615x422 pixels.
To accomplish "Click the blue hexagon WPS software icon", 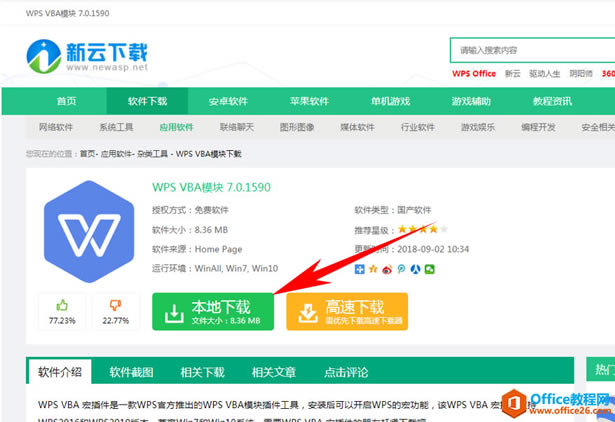I will click(89, 231).
